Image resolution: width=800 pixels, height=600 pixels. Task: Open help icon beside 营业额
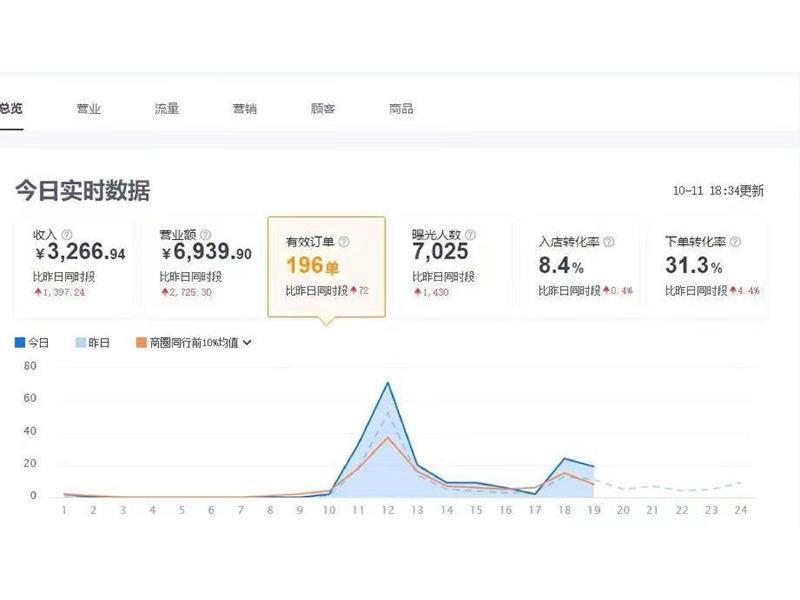tap(205, 235)
